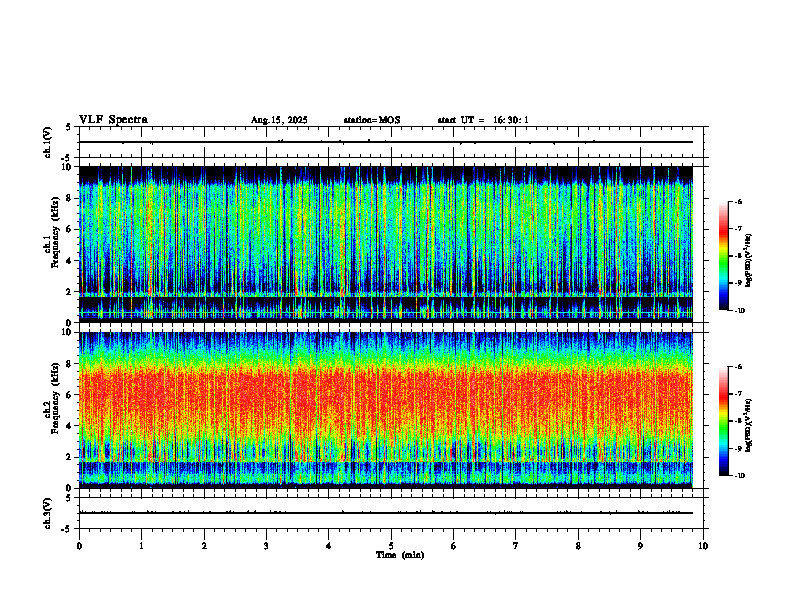Click time axis tick label "3"
Image resolution: width=792 pixels, height=612 pixels.
click(x=266, y=546)
